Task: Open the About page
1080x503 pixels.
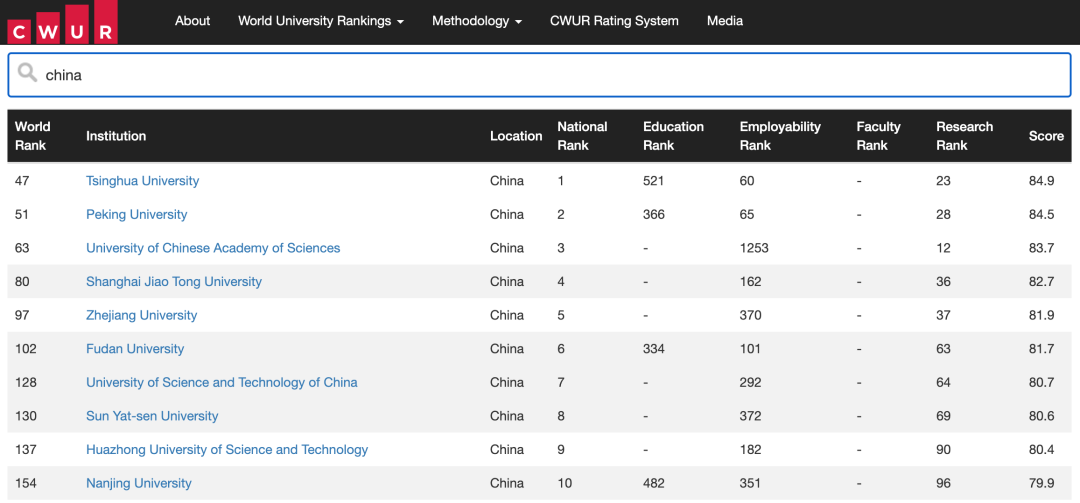Action: pyautogui.click(x=192, y=21)
